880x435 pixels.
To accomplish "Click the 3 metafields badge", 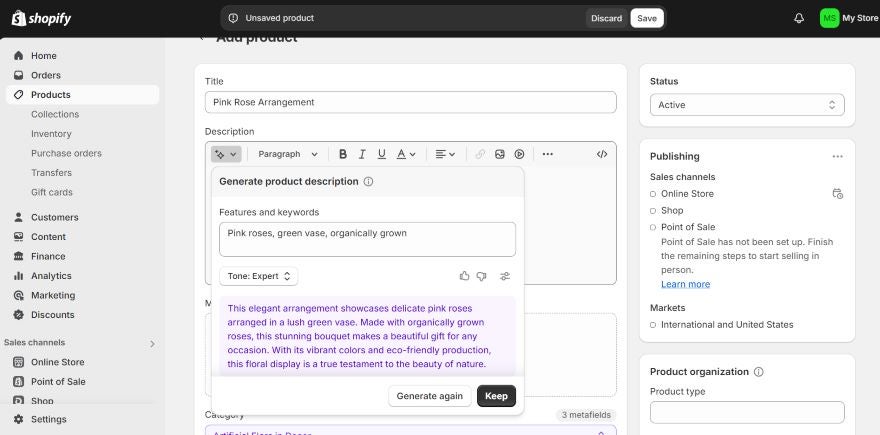I will [586, 415].
